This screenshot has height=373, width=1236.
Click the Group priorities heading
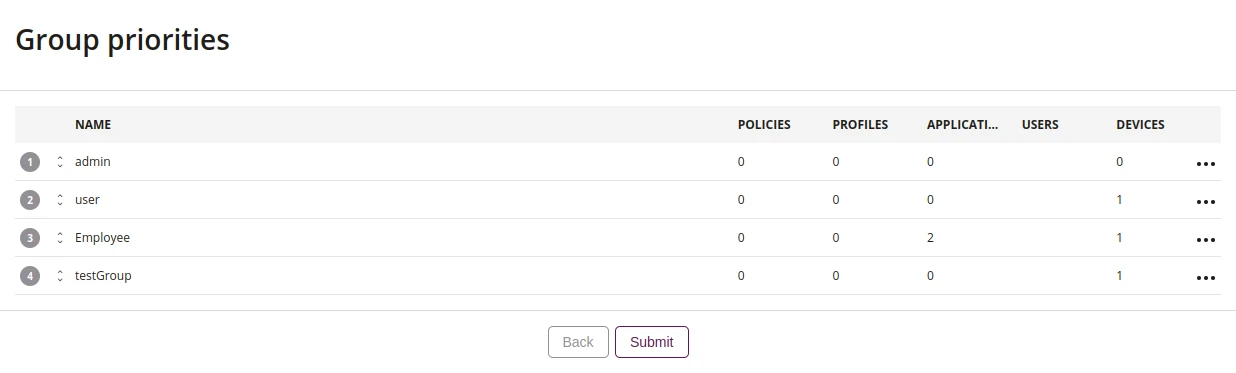123,40
